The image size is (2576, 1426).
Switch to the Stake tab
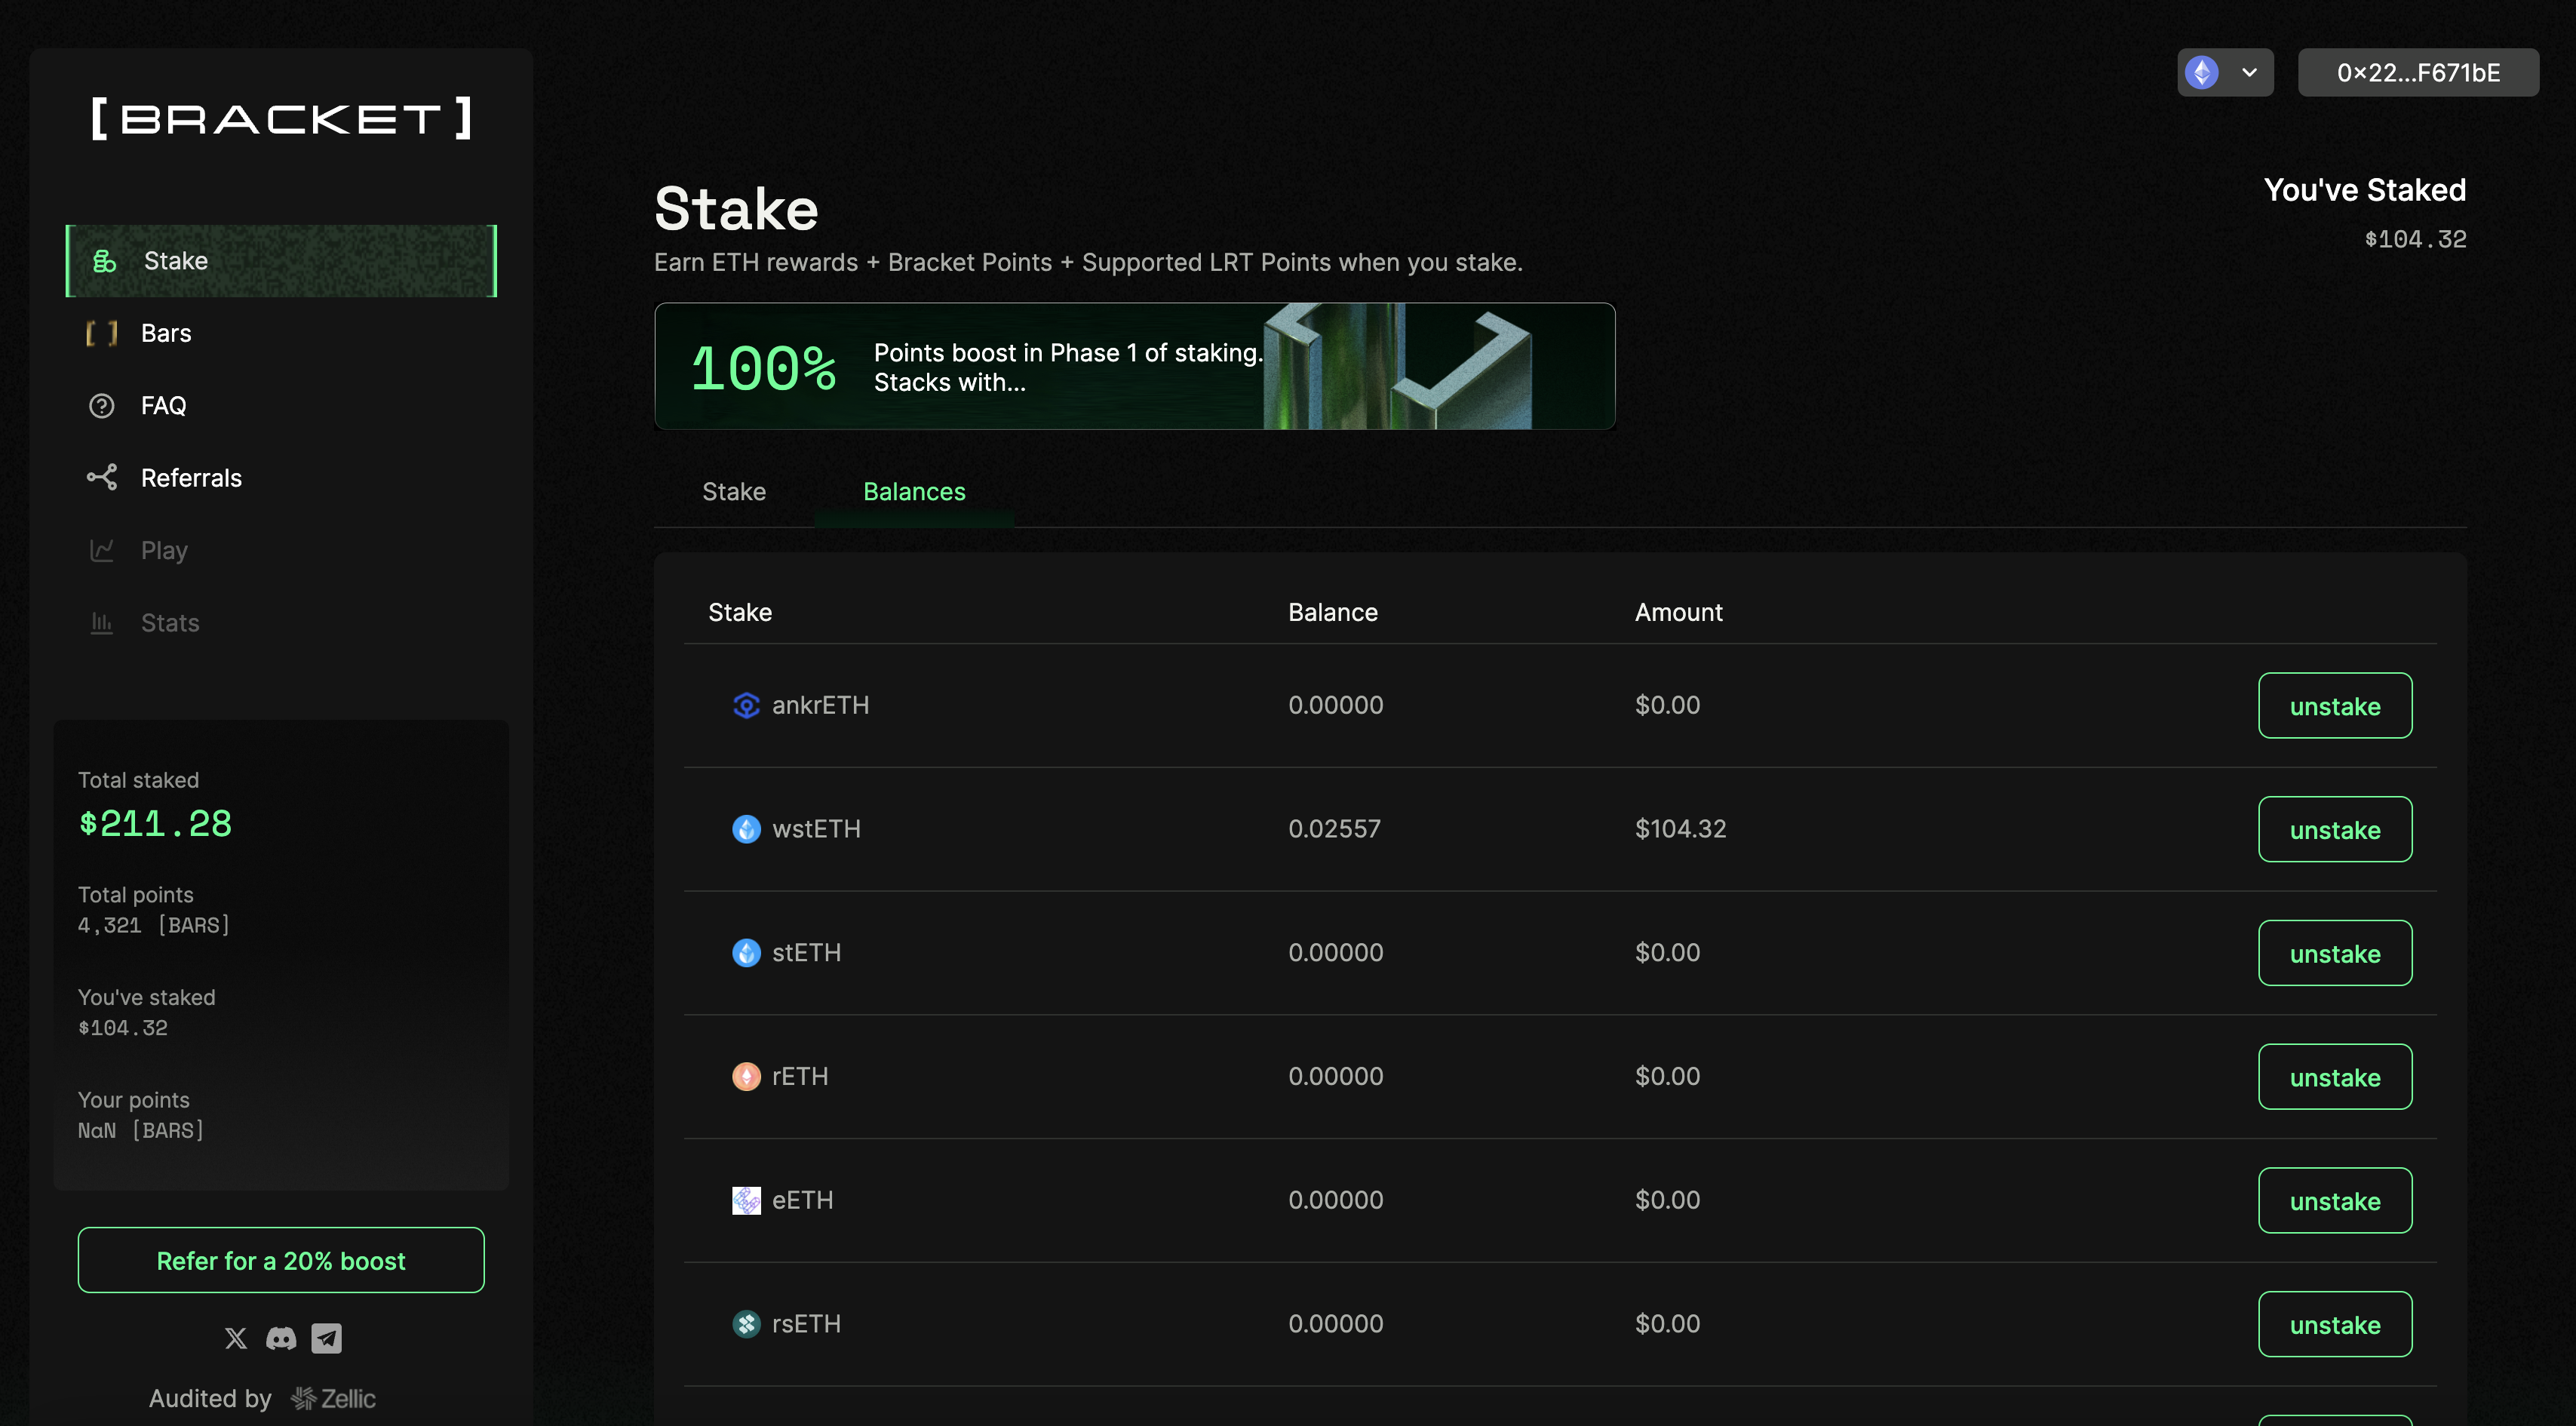733,492
